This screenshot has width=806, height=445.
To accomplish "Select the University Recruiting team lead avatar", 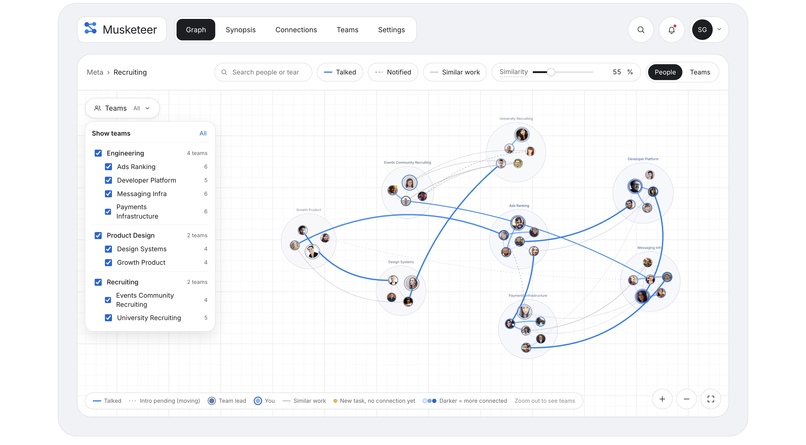I will [x=522, y=135].
